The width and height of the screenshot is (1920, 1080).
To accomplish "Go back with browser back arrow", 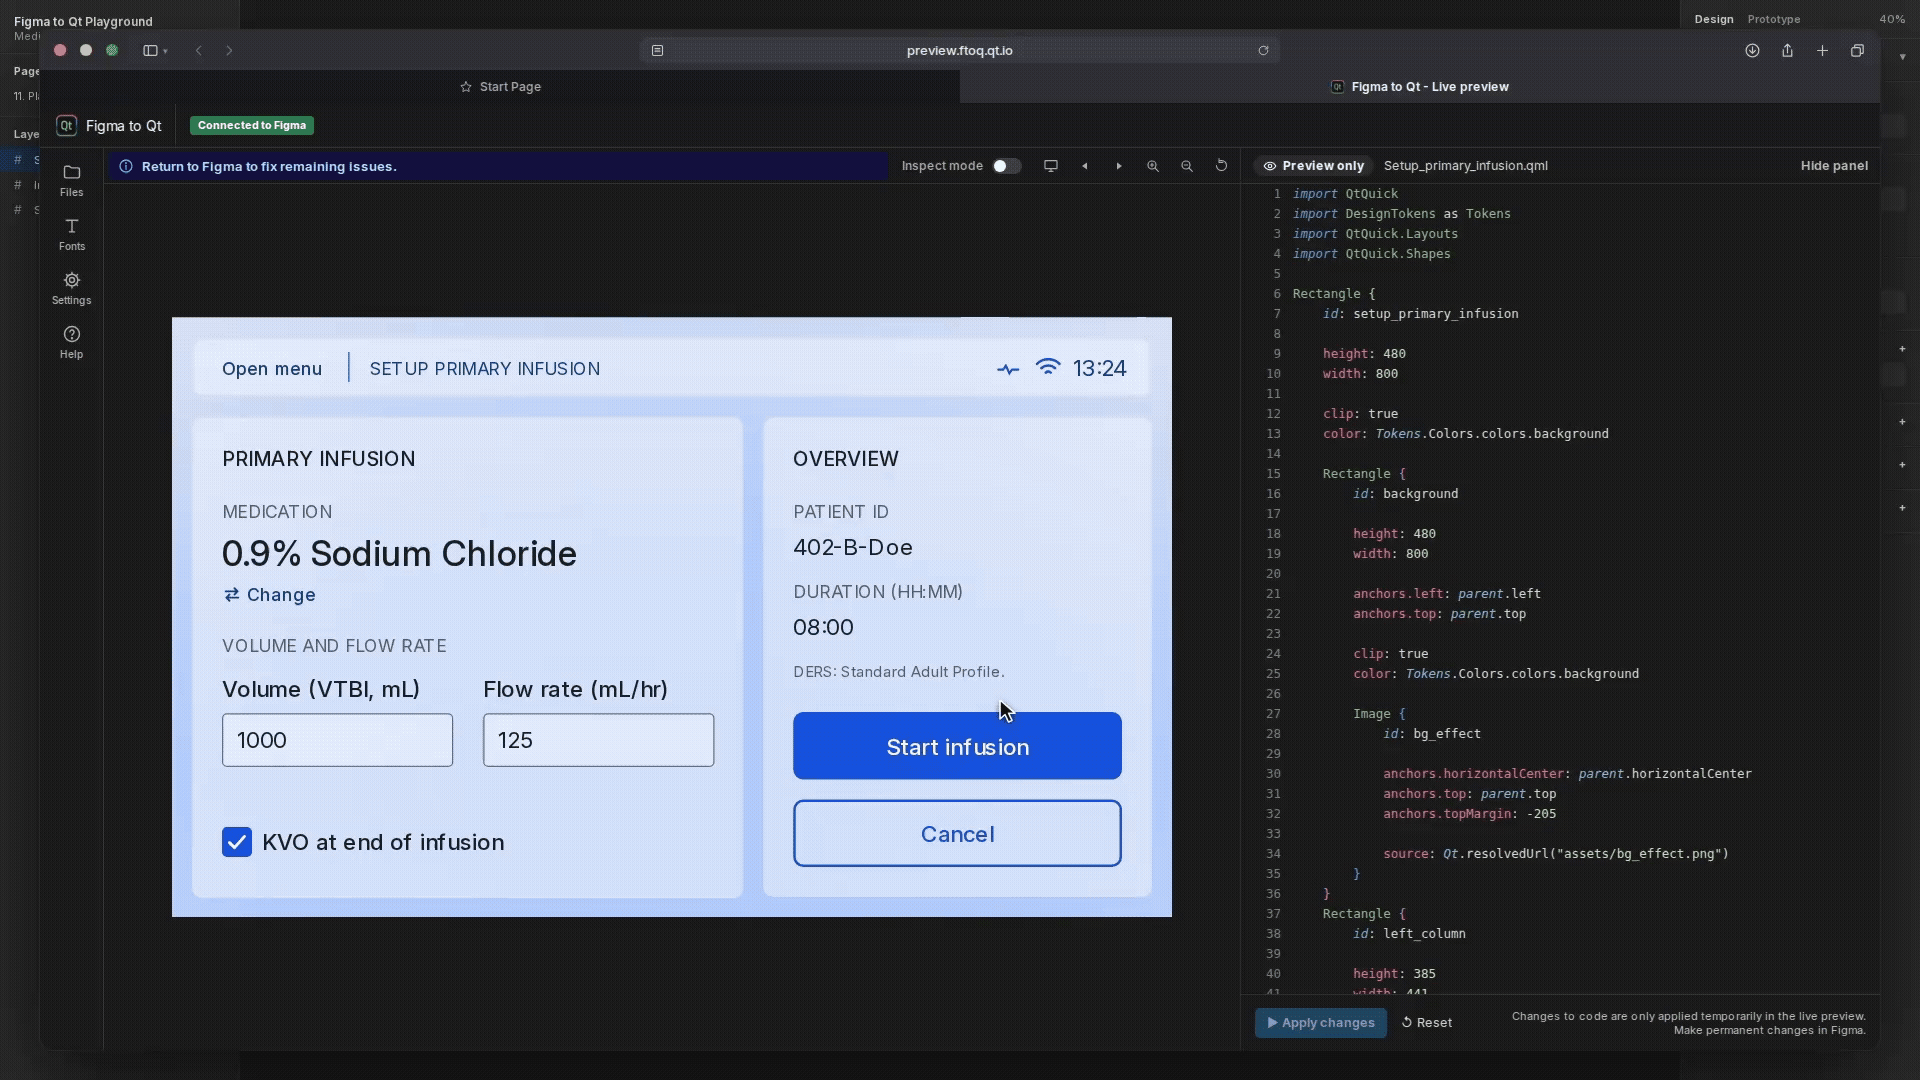I will tap(198, 50).
